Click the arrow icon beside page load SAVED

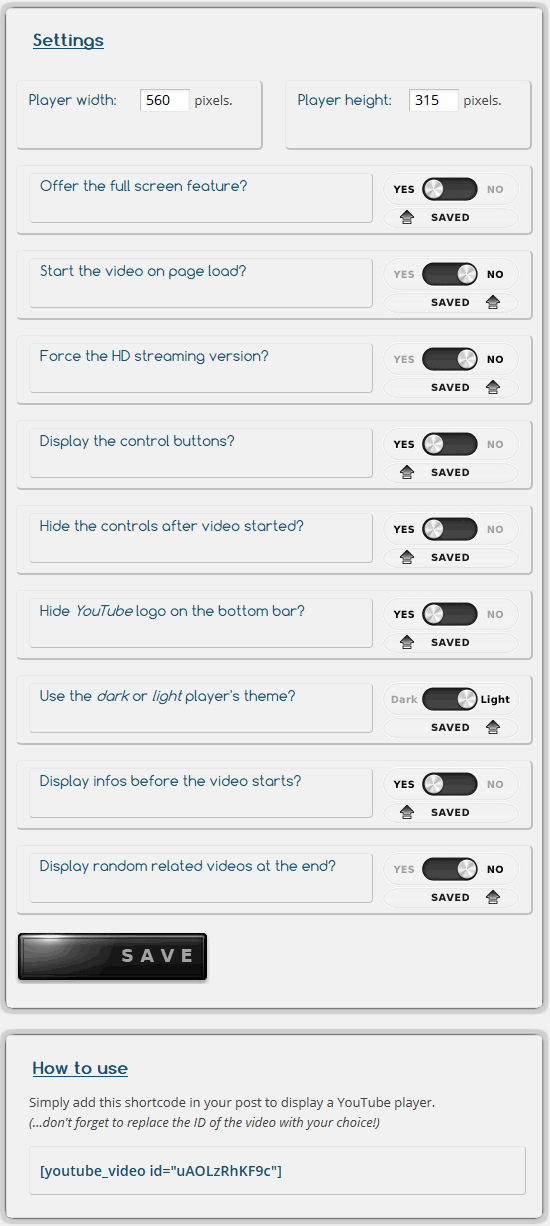(492, 302)
